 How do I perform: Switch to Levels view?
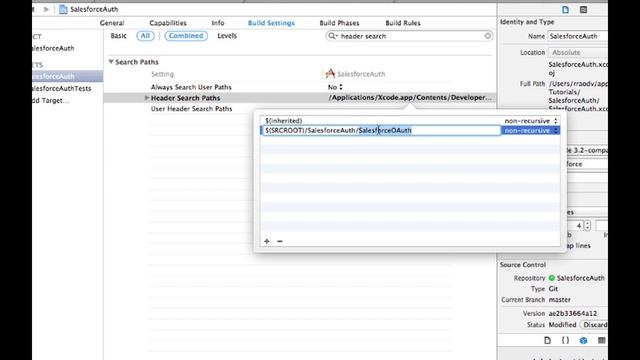point(227,36)
